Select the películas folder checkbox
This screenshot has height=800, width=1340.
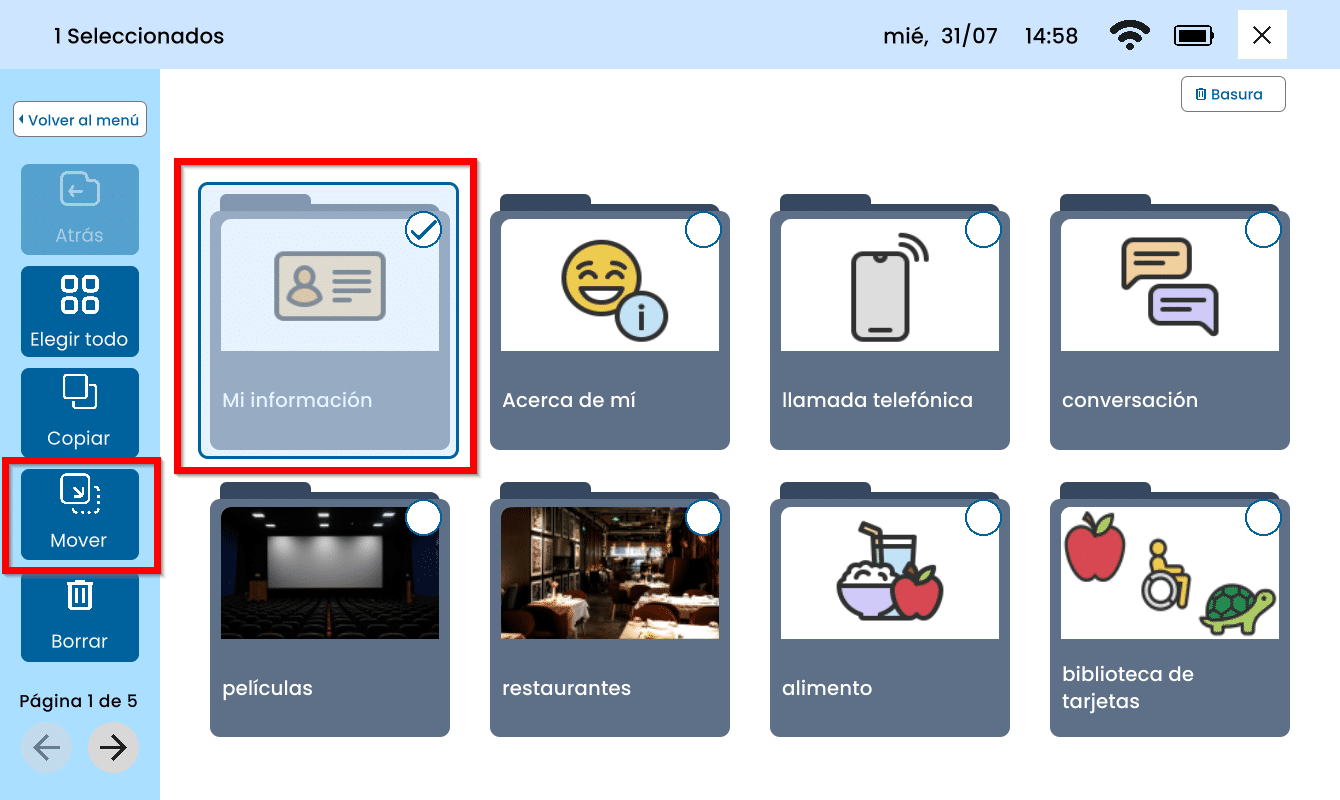[423, 518]
